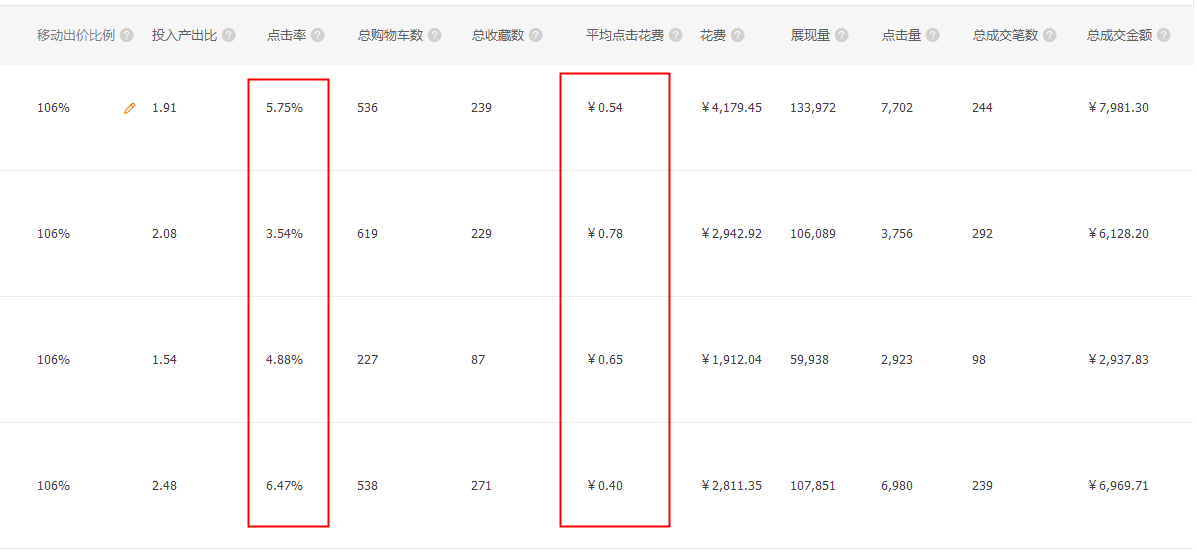Click the 点击率 column header text
This screenshot has width=1197, height=555.
[286, 35]
